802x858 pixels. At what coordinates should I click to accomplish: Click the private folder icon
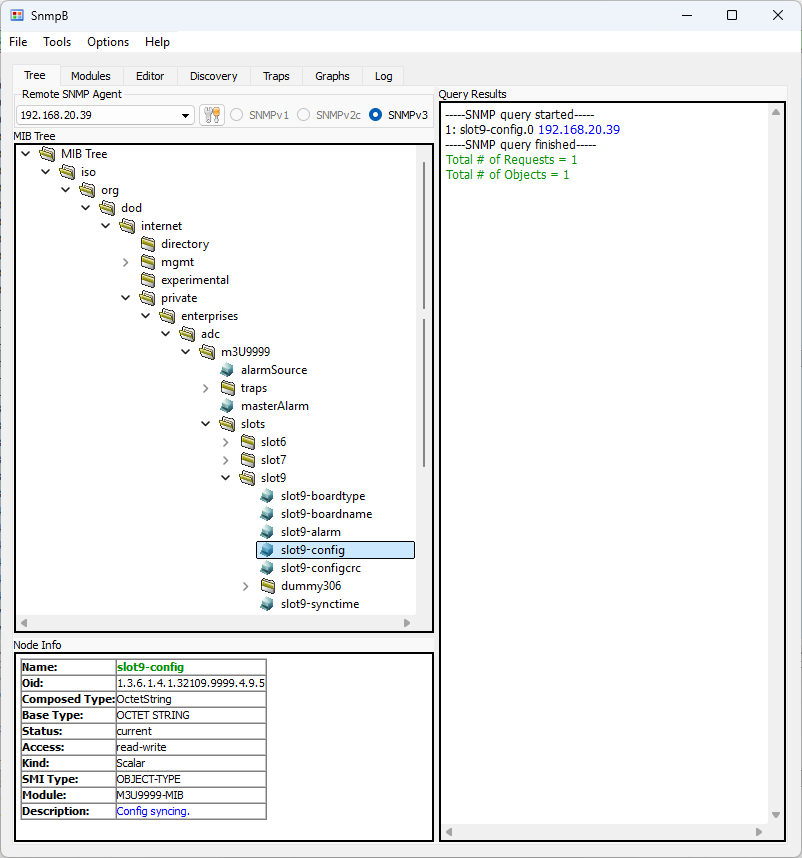147,298
